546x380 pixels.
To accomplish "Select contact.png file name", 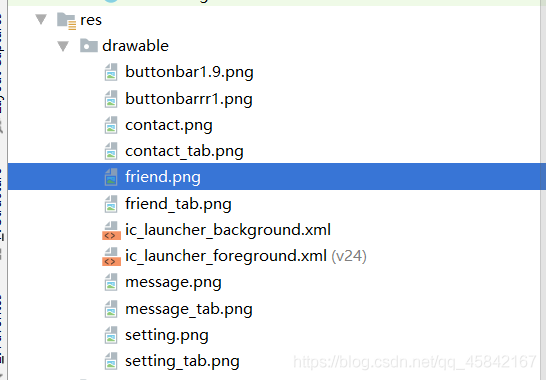I will (x=169, y=126).
